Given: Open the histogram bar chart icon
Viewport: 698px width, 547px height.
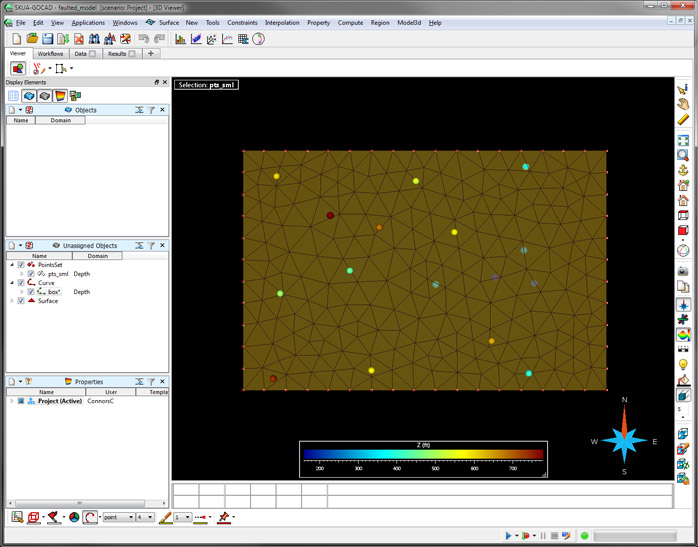Looking at the screenshot, I should 180,39.
